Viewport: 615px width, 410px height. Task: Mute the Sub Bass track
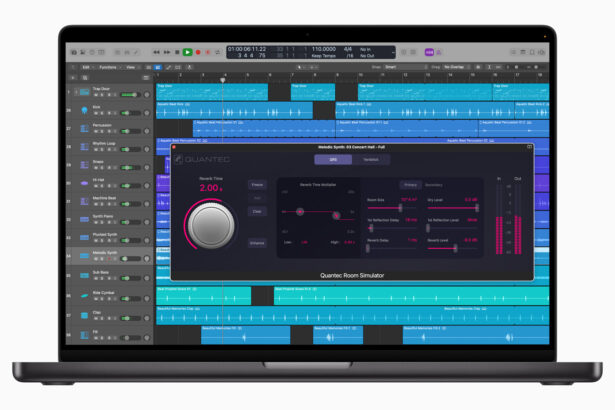click(96, 278)
